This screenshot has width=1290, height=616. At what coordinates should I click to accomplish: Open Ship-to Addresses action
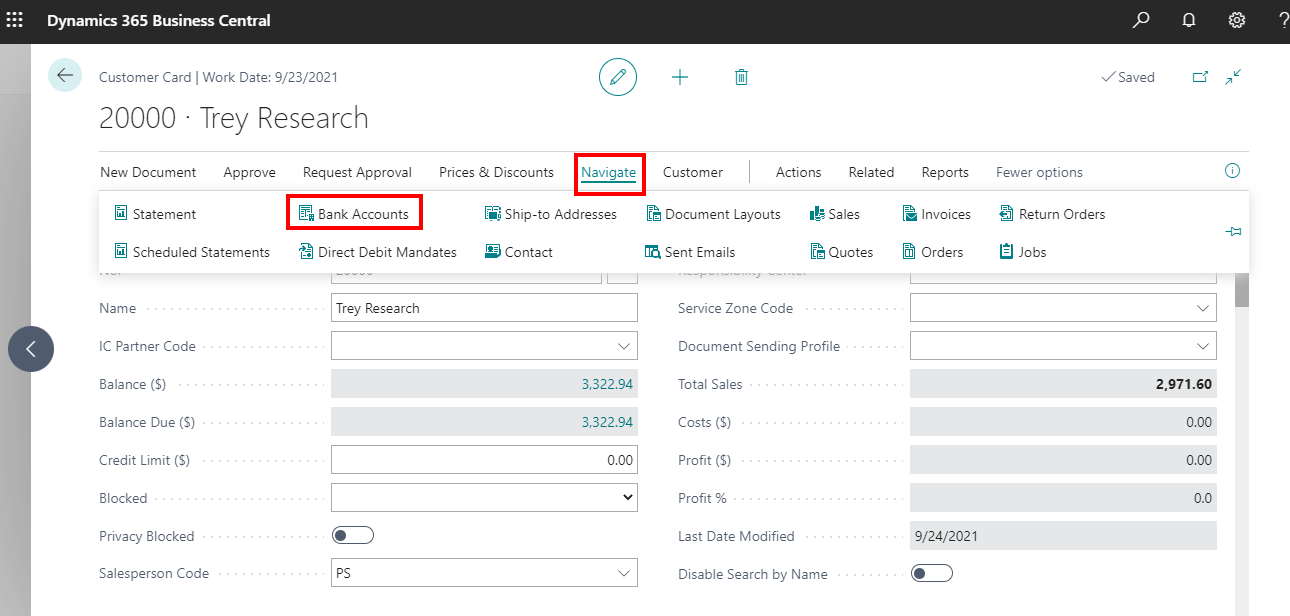coord(551,214)
